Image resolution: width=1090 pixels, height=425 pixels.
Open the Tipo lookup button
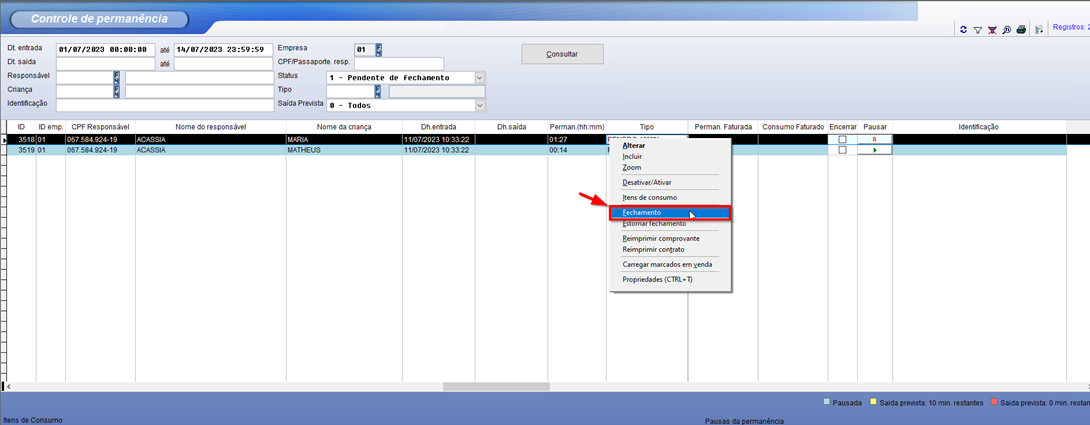pyautogui.click(x=378, y=91)
